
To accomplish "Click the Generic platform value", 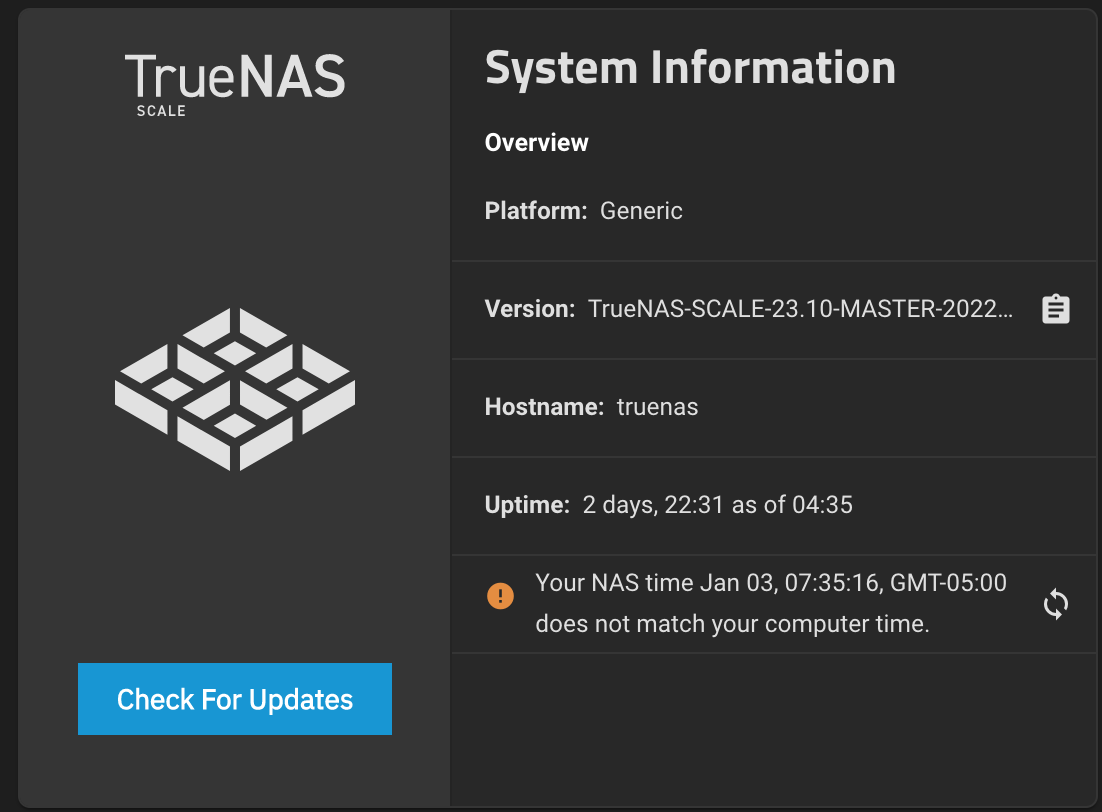I will [641, 211].
